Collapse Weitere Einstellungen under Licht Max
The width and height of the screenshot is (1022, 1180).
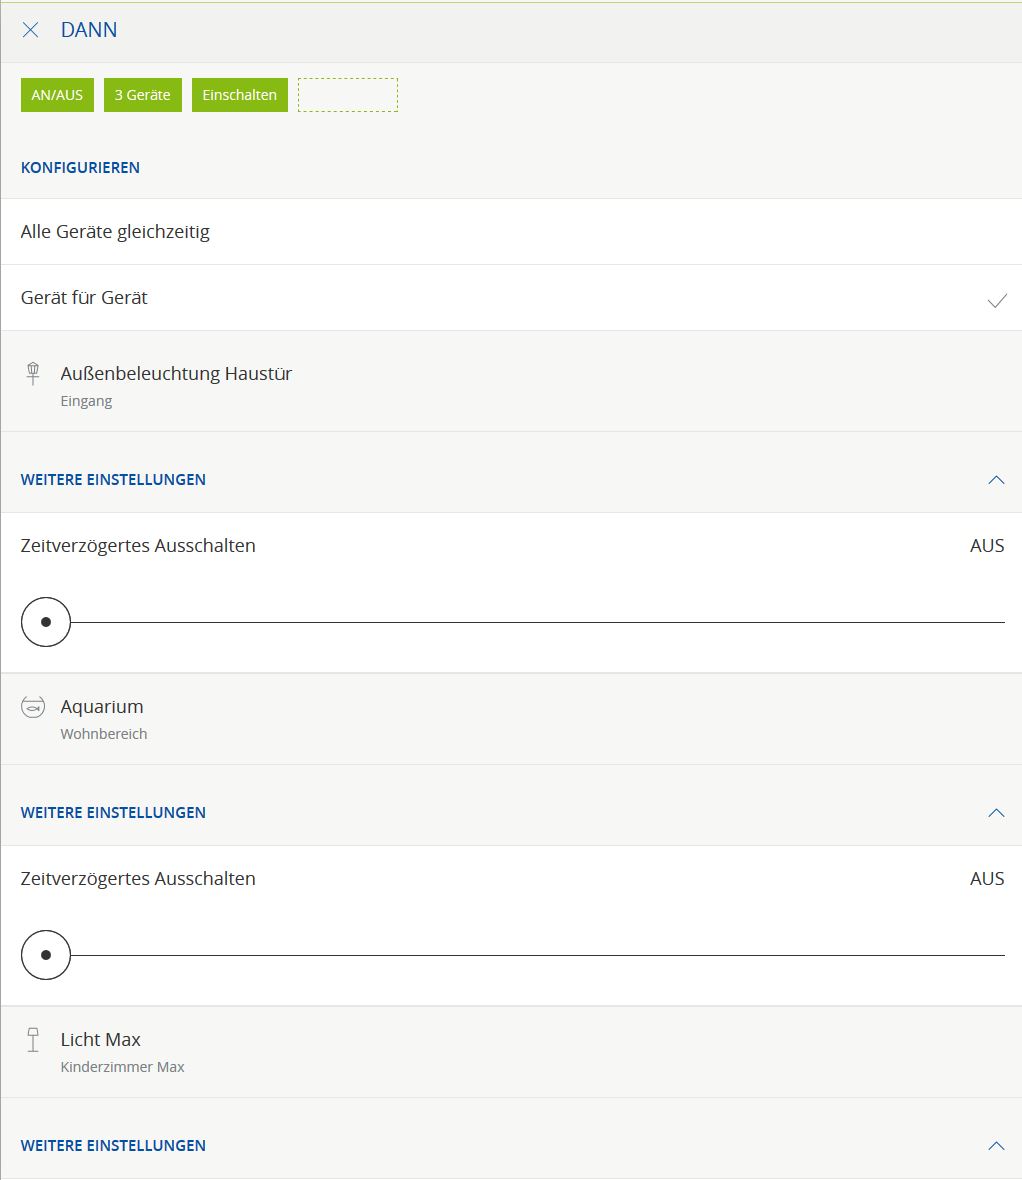[x=995, y=1146]
